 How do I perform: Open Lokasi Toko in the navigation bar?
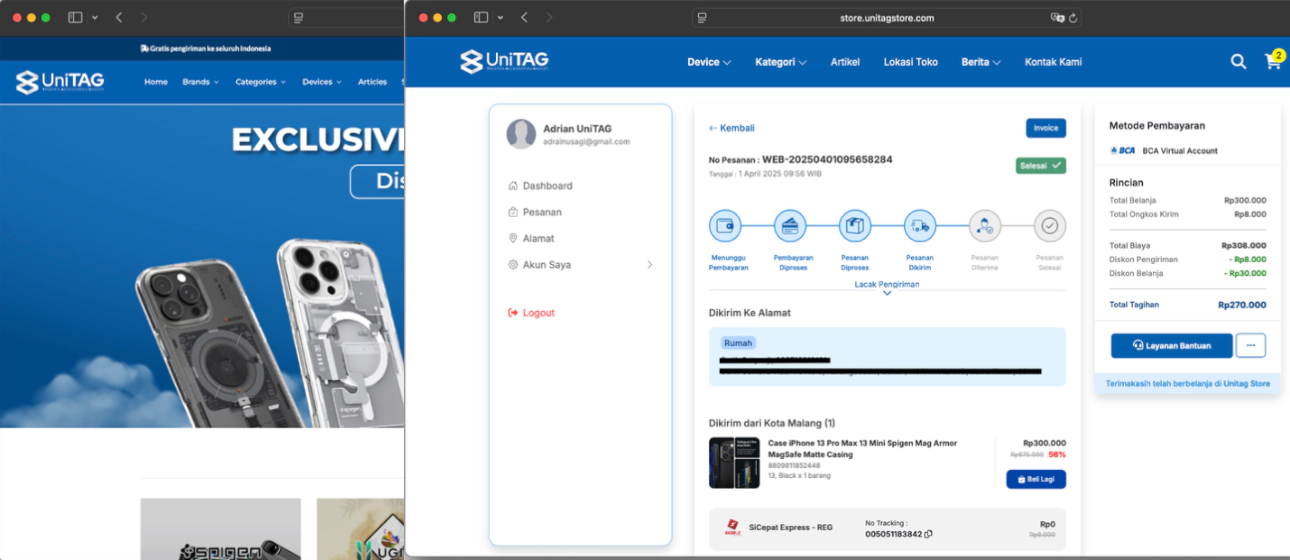[x=911, y=62]
